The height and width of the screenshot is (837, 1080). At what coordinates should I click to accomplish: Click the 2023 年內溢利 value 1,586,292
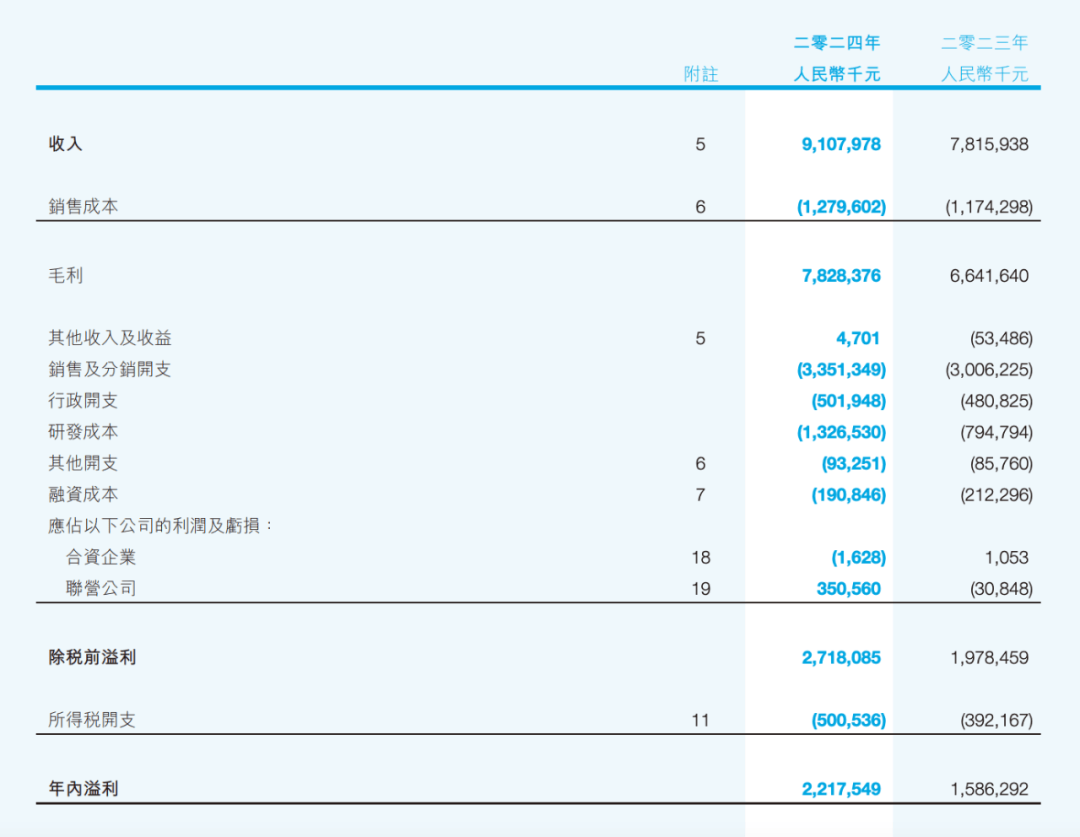989,789
